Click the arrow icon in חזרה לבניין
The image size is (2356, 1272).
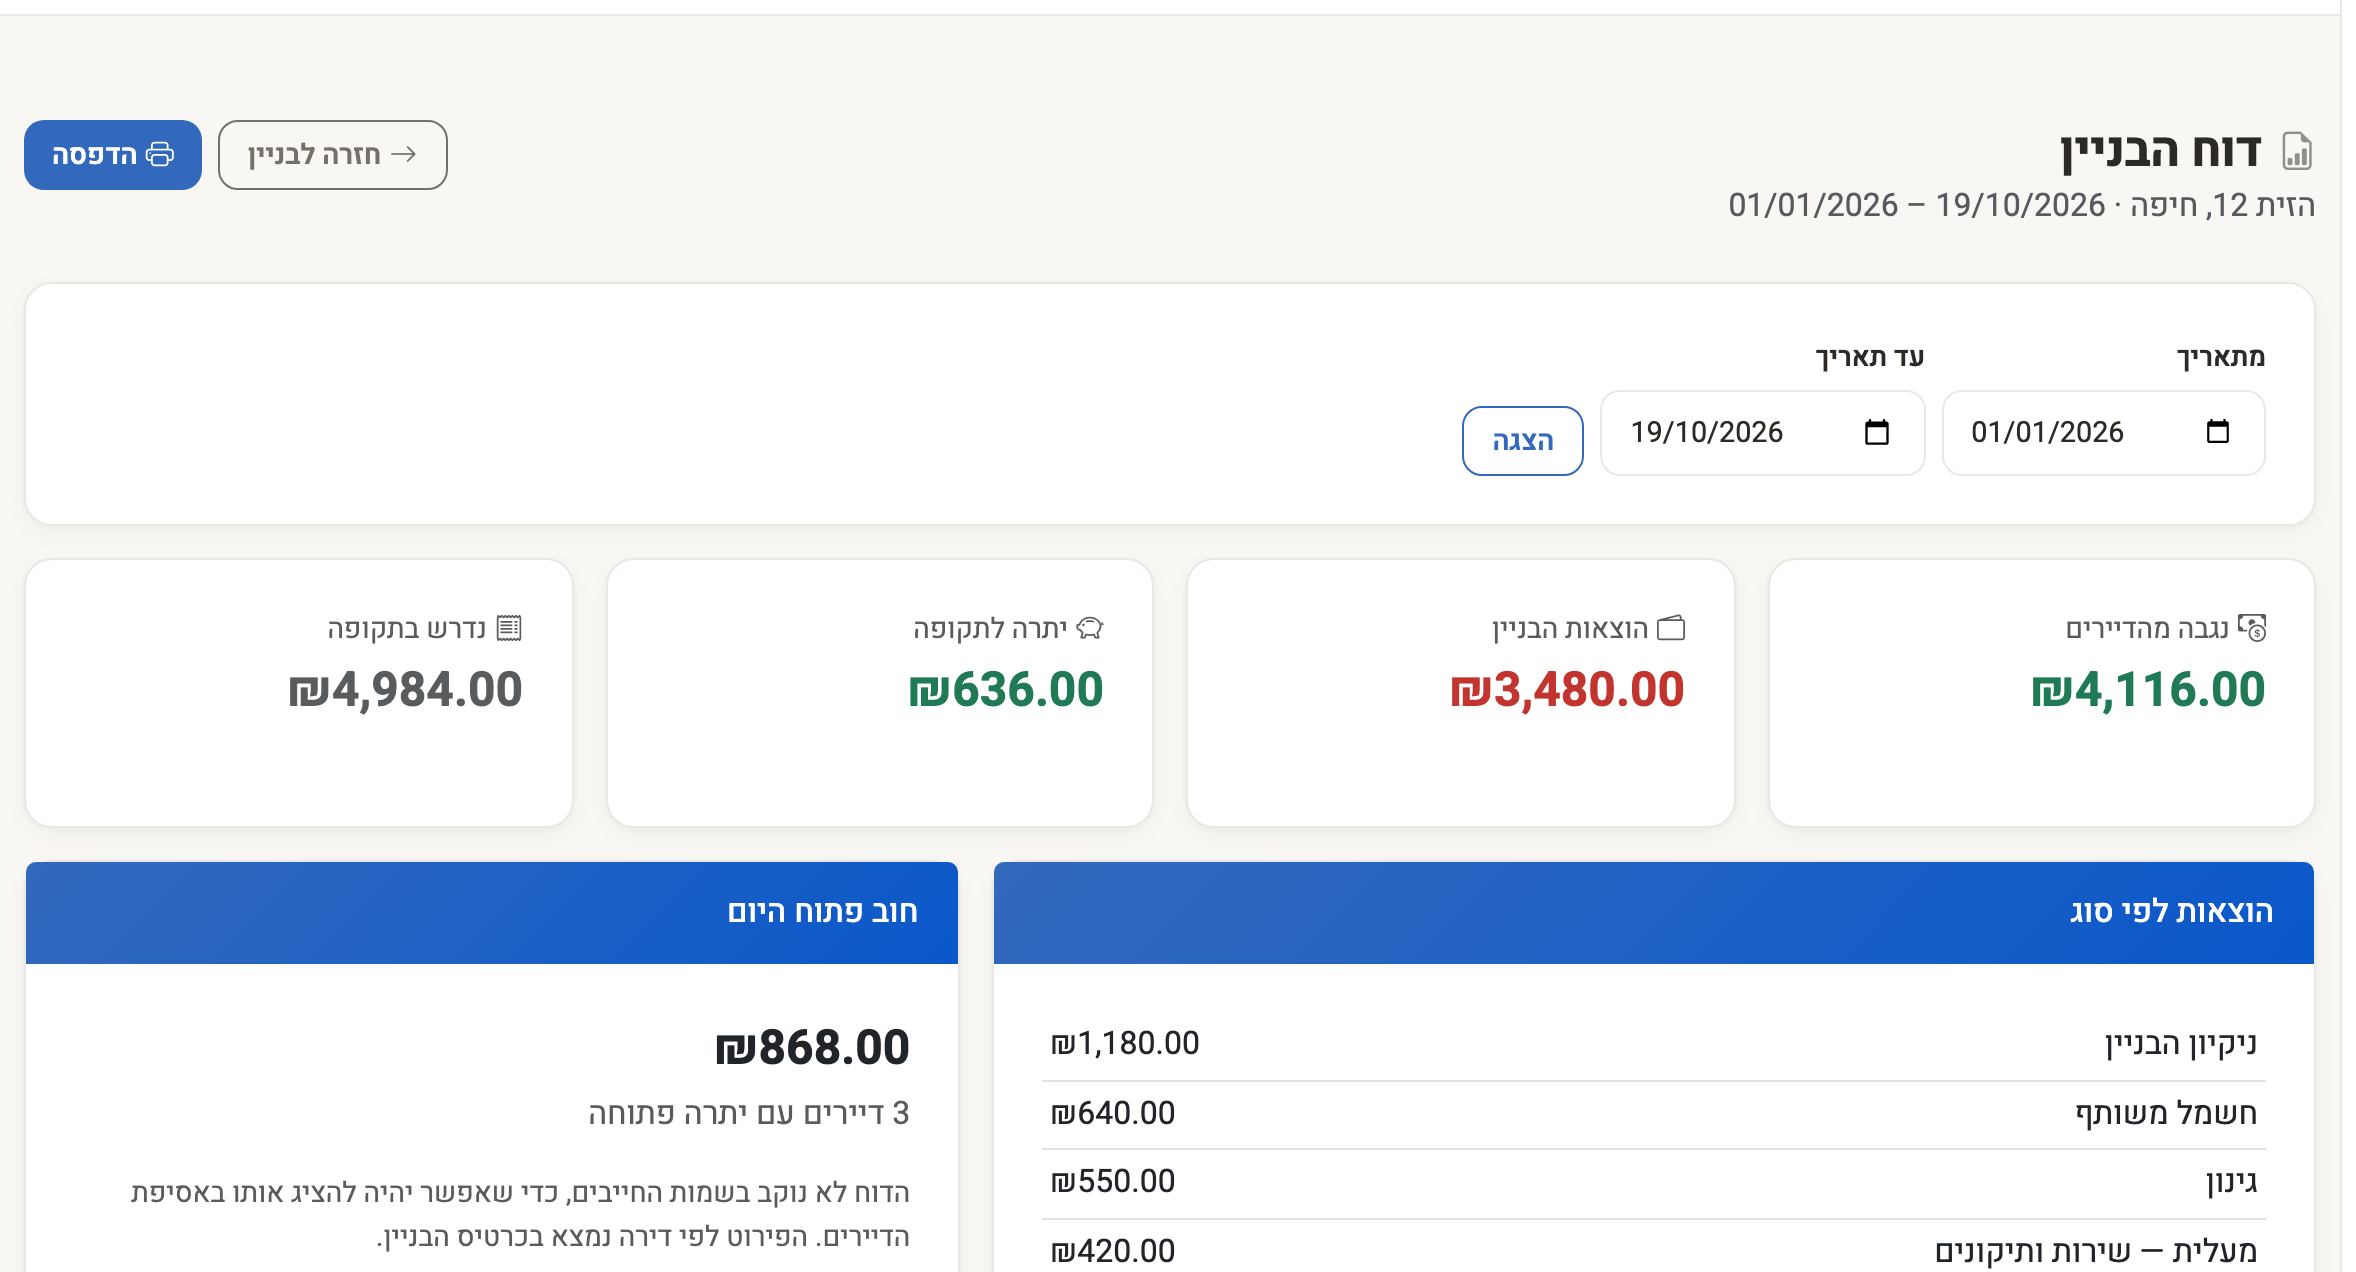404,154
